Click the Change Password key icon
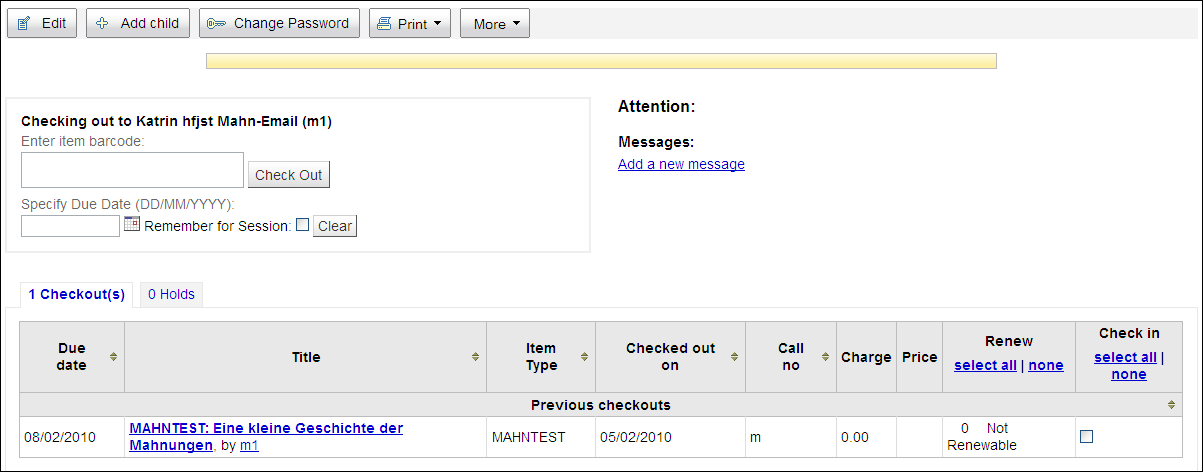Image resolution: width=1203 pixels, height=472 pixels. tap(216, 23)
